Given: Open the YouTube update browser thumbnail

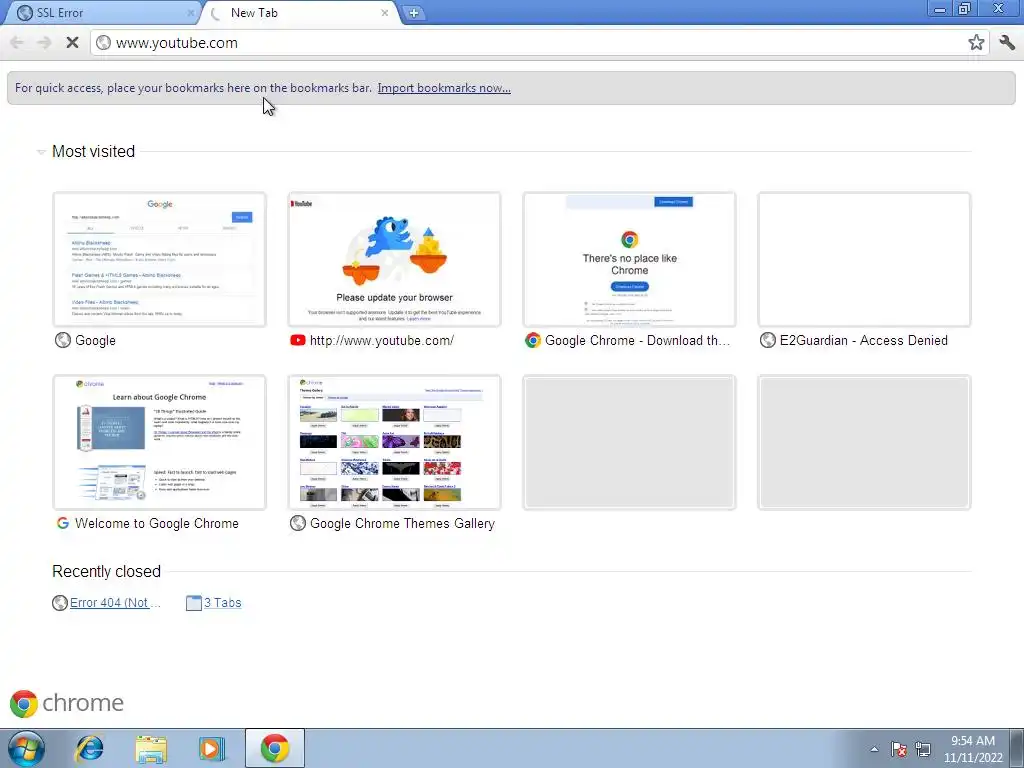Looking at the screenshot, I should tap(394, 259).
